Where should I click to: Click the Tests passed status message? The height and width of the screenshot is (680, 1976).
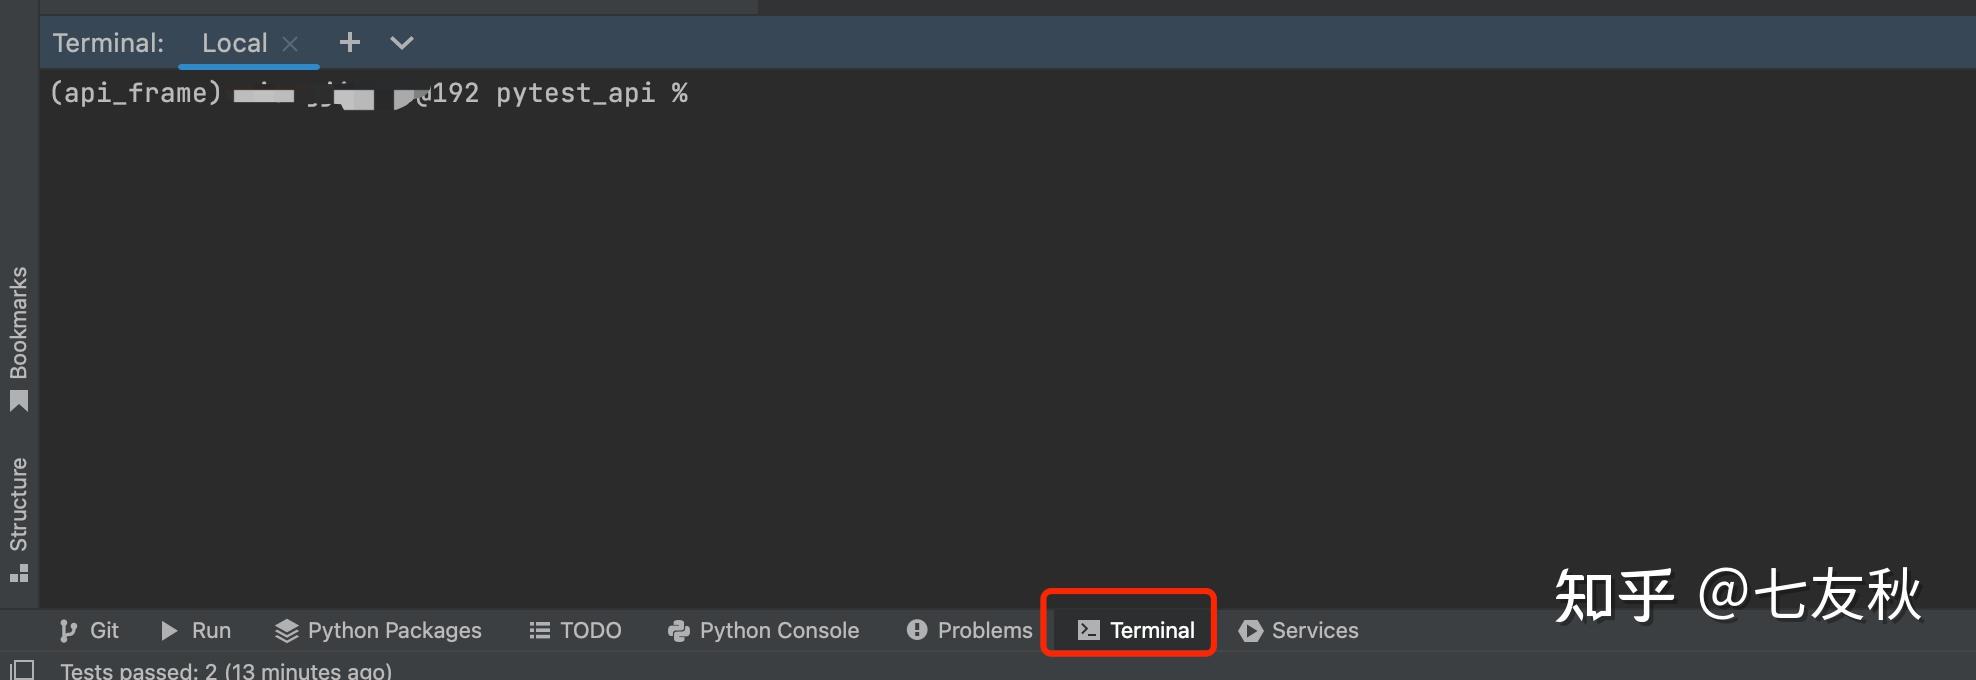pyautogui.click(x=226, y=670)
